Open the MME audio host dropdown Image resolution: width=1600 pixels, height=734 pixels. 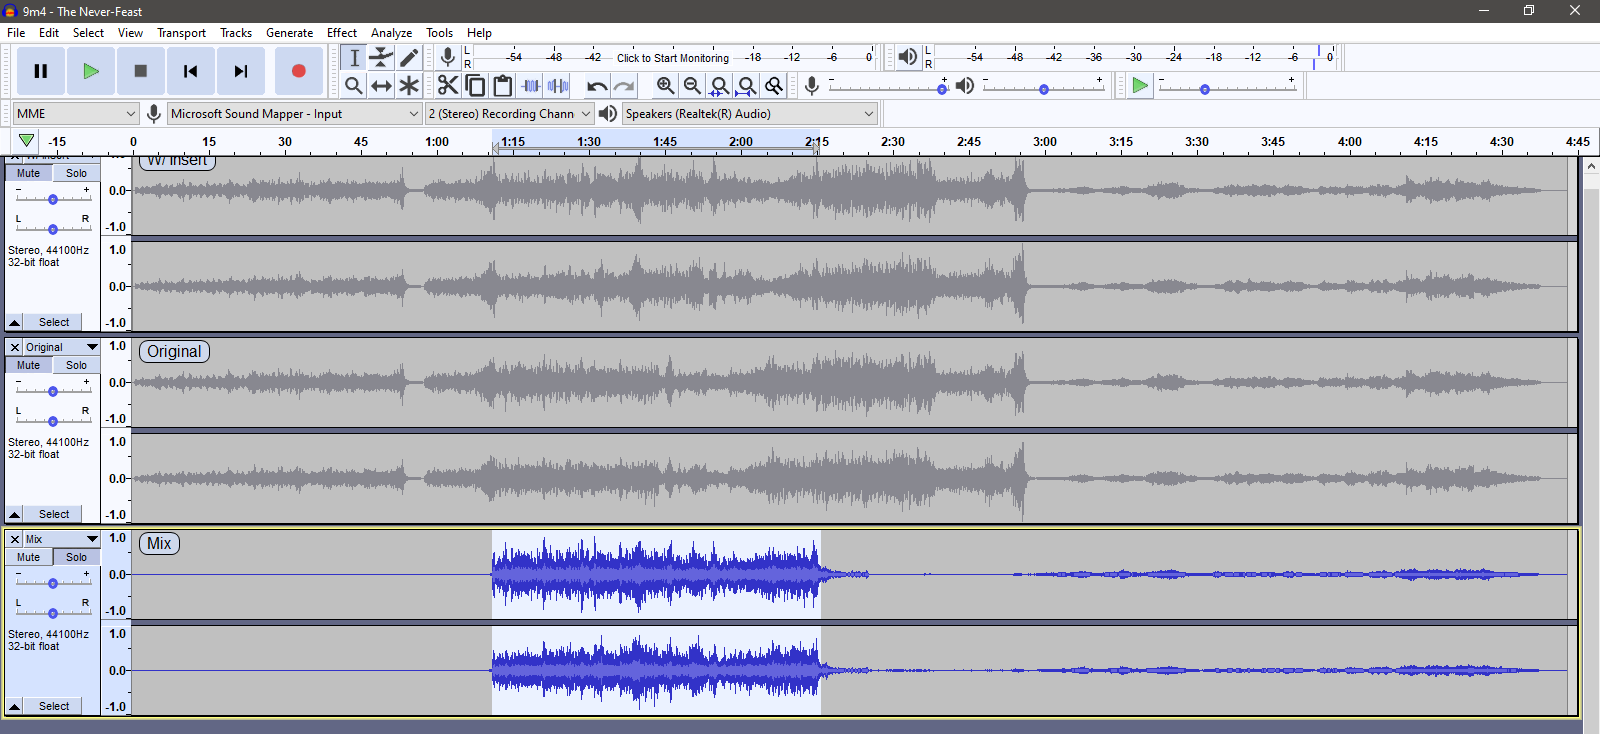tap(75, 114)
